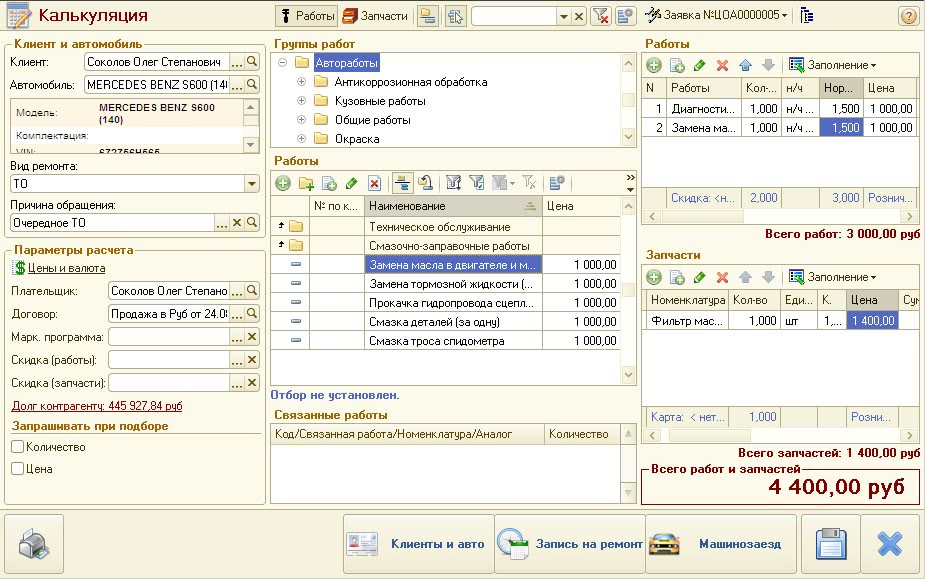Click the Запись на ремонт button
Viewport: 925px width, 579px height.
click(569, 544)
